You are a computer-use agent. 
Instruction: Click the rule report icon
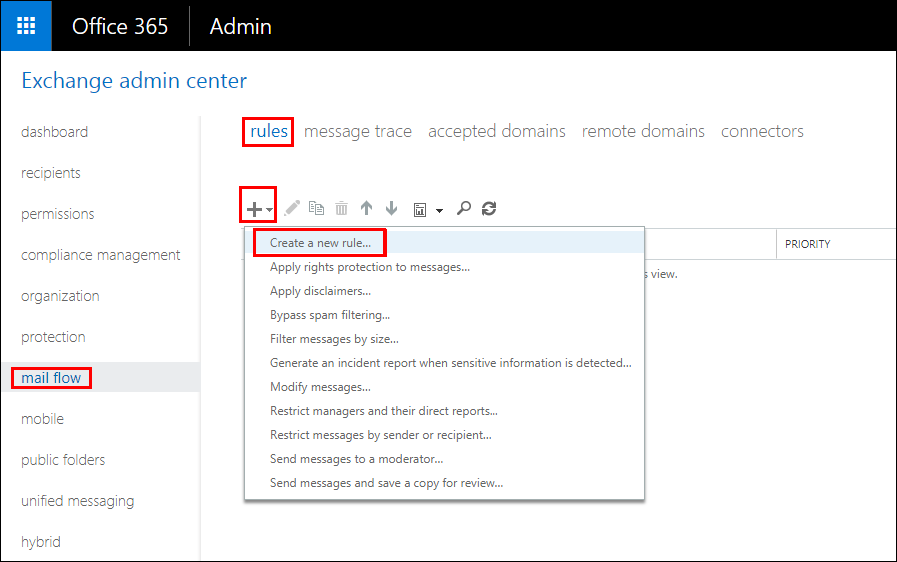pos(420,210)
